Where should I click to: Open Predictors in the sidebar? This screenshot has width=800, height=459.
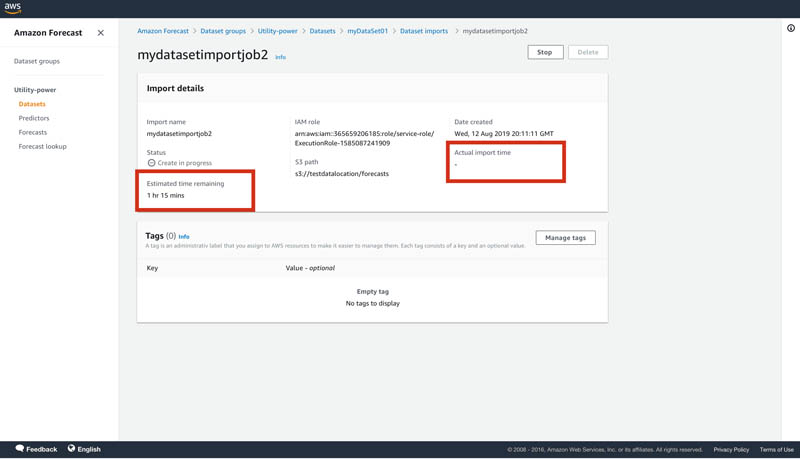pos(34,118)
